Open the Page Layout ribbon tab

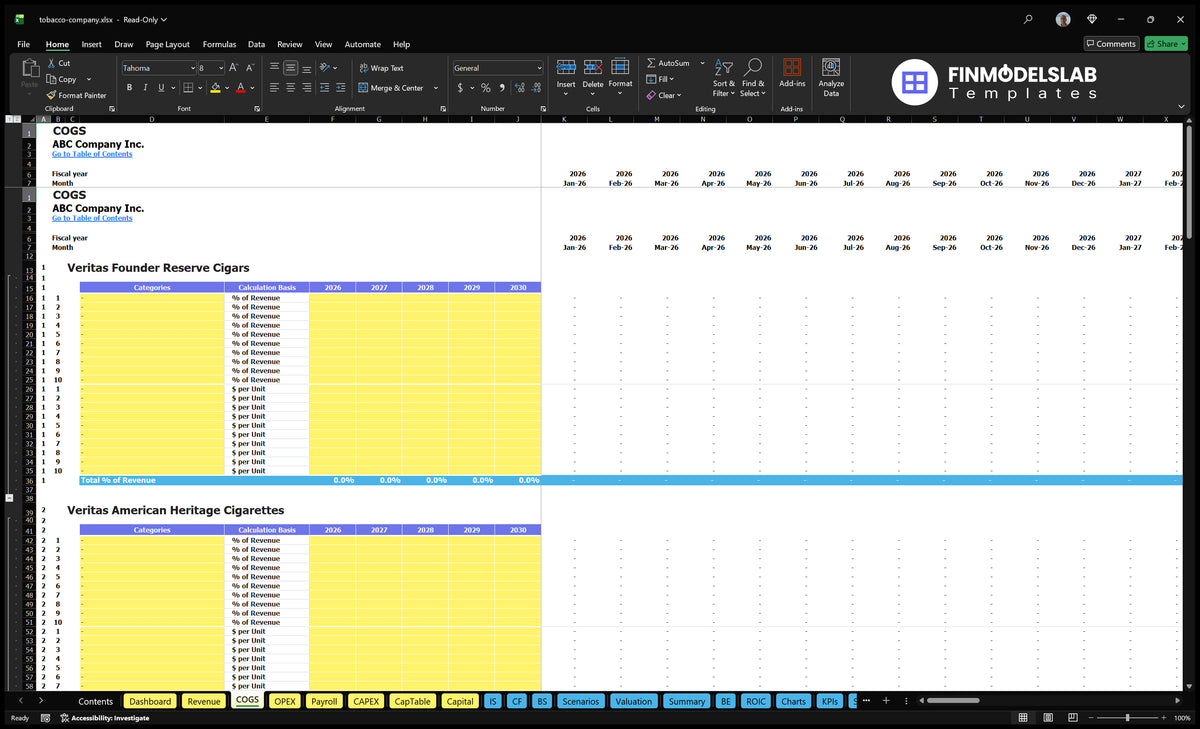(x=167, y=44)
